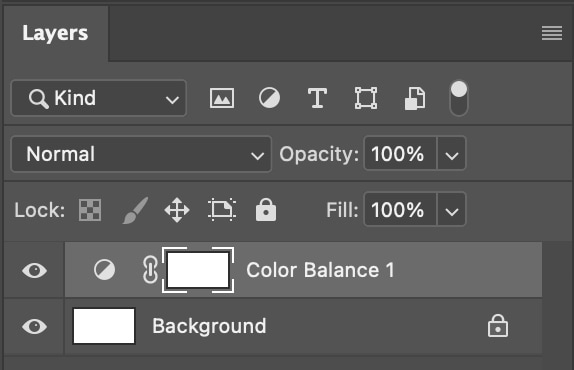Open the Normal blend mode dropdown
This screenshot has height=370, width=574.
141,154
